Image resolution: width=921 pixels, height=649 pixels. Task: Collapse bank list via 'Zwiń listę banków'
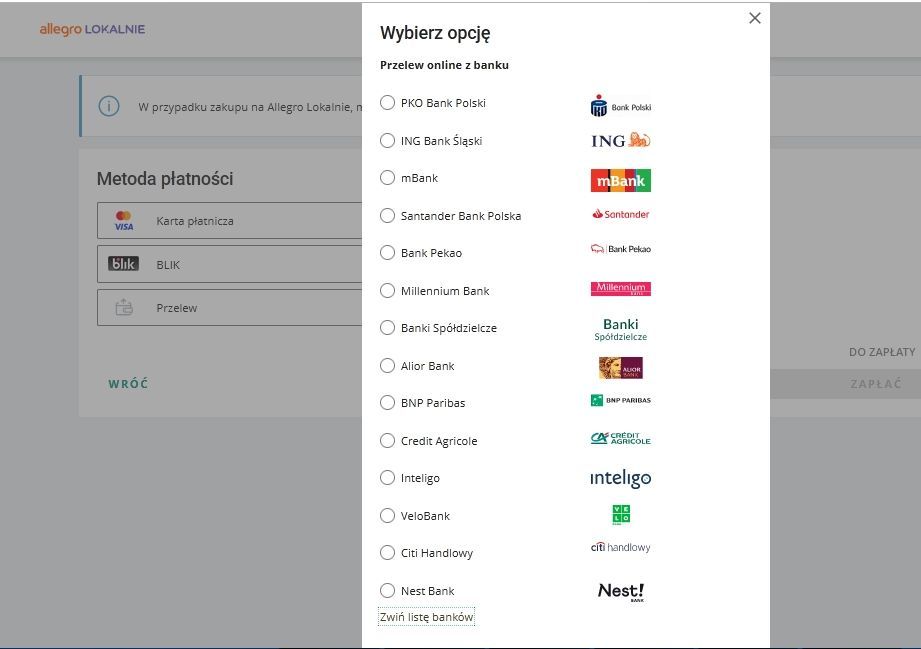click(x=426, y=617)
